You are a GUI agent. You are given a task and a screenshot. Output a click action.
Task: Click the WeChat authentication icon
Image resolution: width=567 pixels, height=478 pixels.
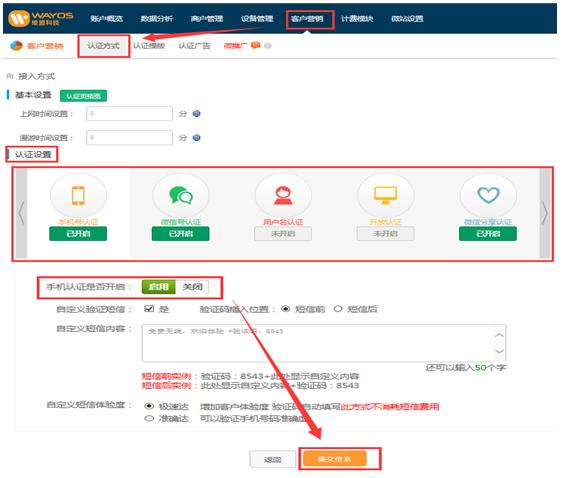tap(181, 195)
